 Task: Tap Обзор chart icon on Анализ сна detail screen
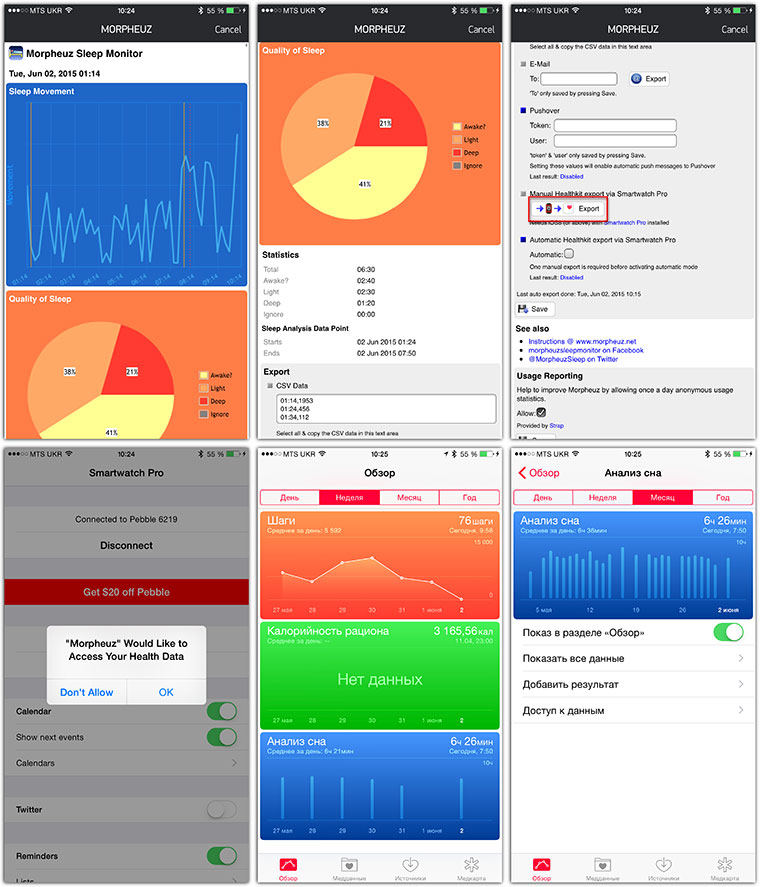tap(542, 864)
